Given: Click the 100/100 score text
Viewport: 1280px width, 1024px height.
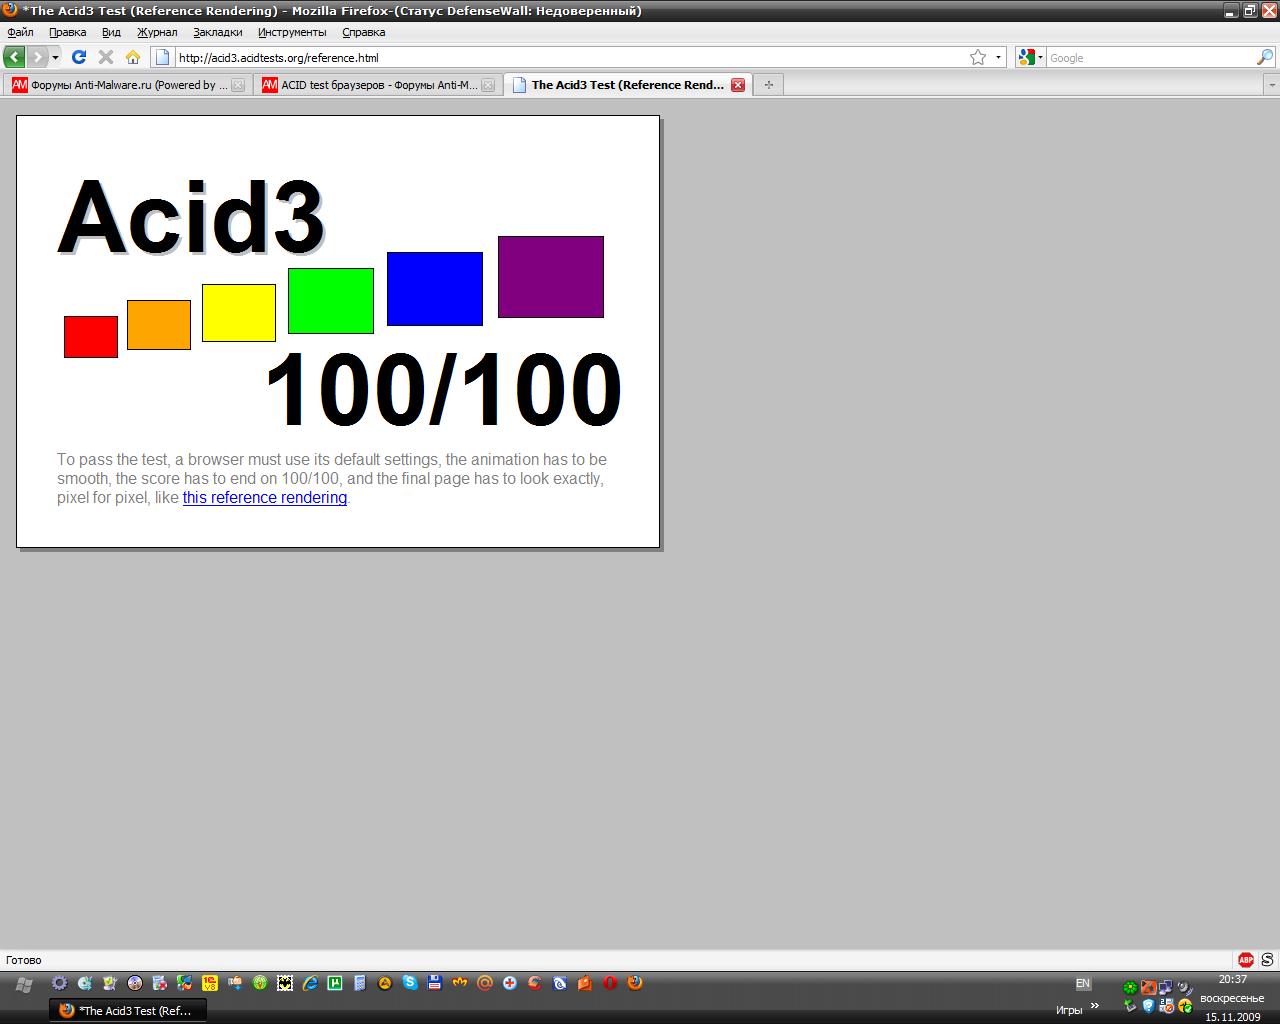Looking at the screenshot, I should (444, 390).
